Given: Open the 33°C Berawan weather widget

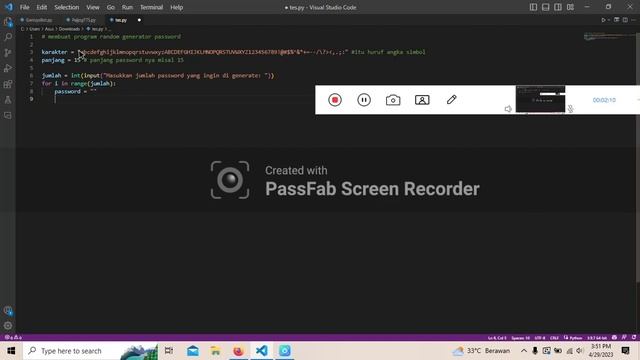Looking at the screenshot, I should 481,351.
